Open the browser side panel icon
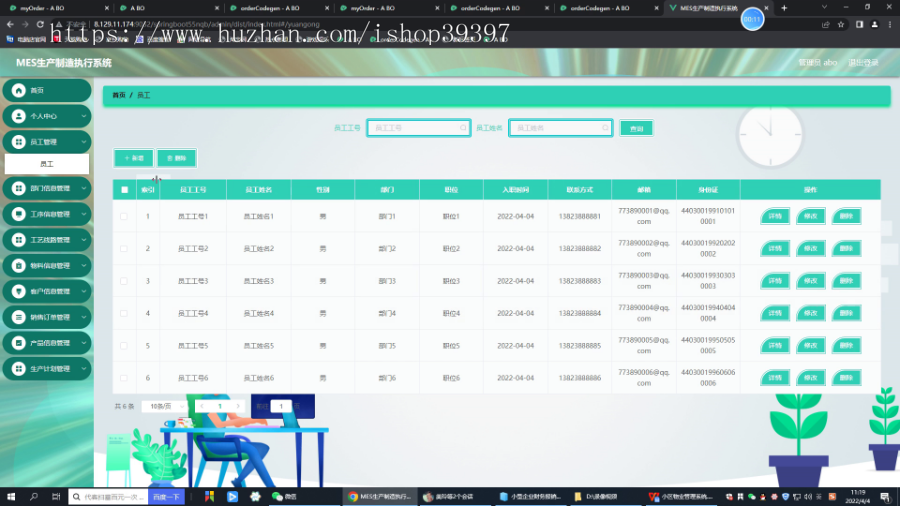Viewport: 900px width, 506px height. pyautogui.click(x=859, y=25)
